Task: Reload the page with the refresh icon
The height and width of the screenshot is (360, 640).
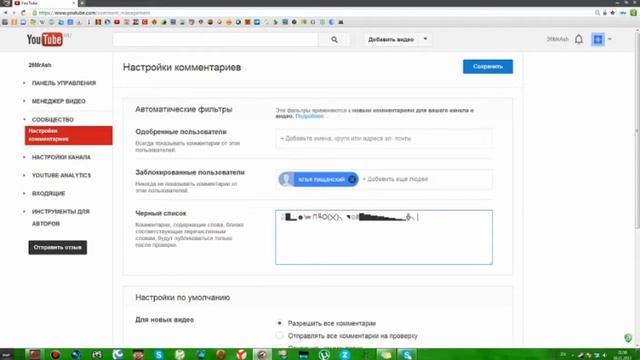Action: [23, 13]
